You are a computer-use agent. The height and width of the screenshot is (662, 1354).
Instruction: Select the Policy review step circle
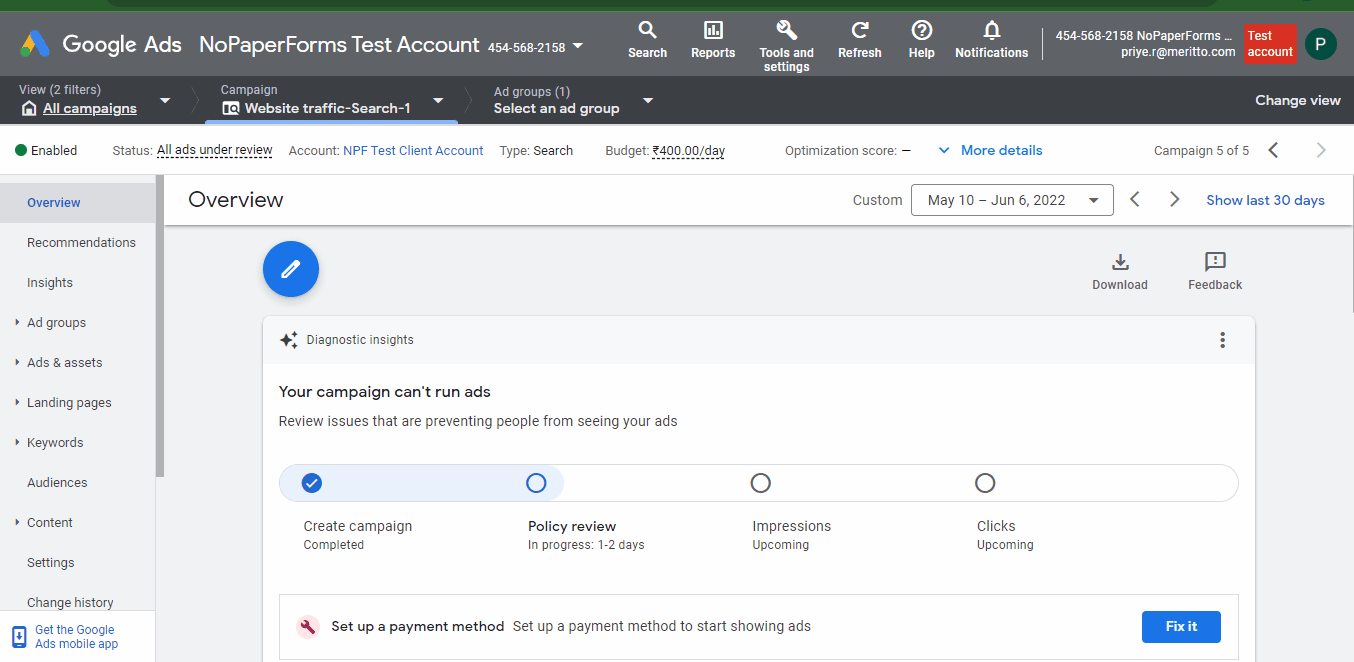tap(536, 483)
